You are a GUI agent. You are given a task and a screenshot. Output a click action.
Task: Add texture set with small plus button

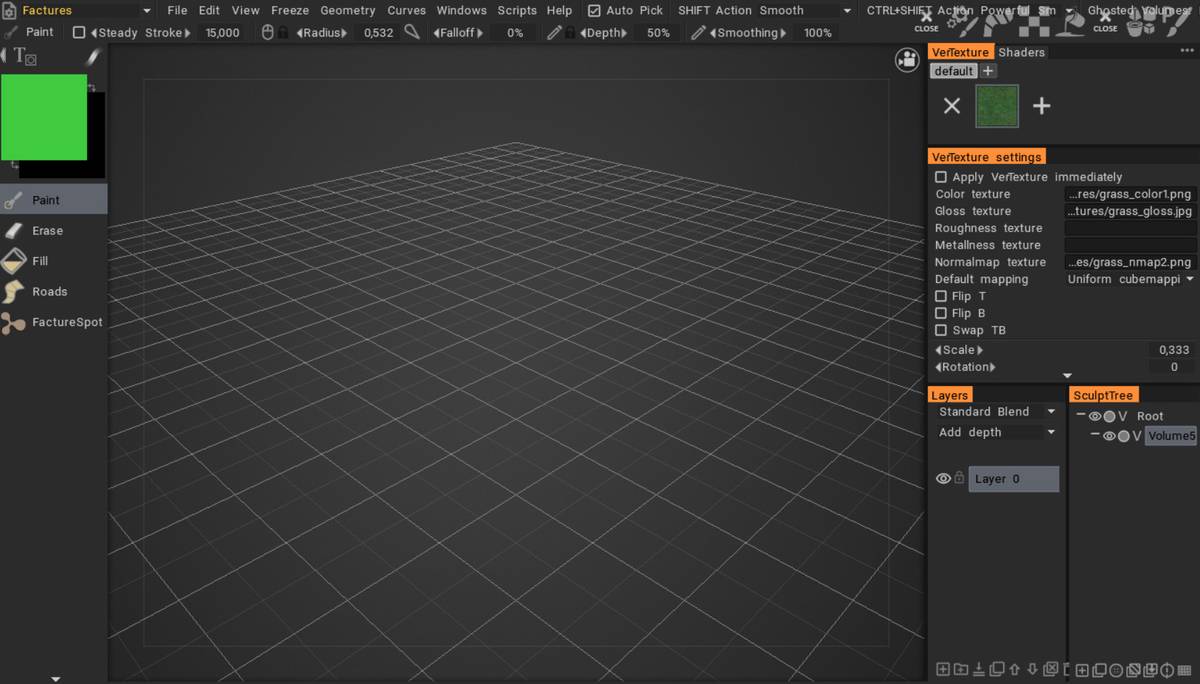[x=988, y=71]
